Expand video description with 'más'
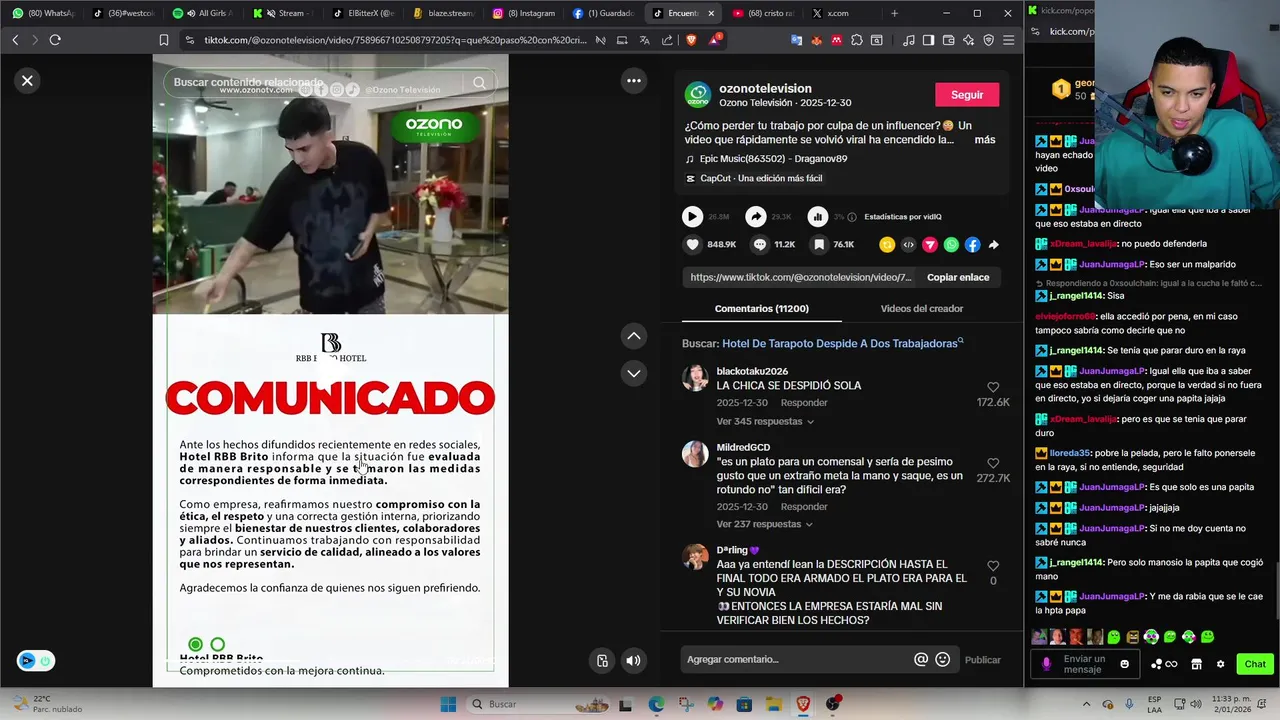This screenshot has width=1280, height=720. point(985,140)
